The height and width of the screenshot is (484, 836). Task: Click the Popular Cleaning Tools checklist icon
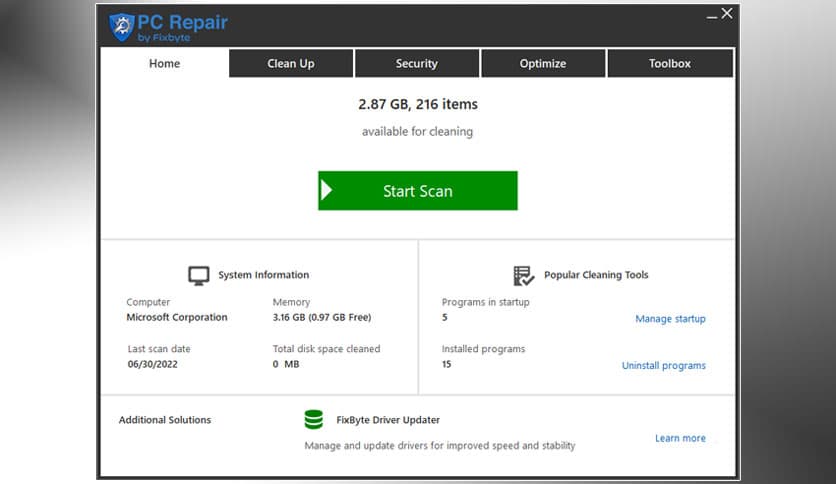tap(523, 276)
